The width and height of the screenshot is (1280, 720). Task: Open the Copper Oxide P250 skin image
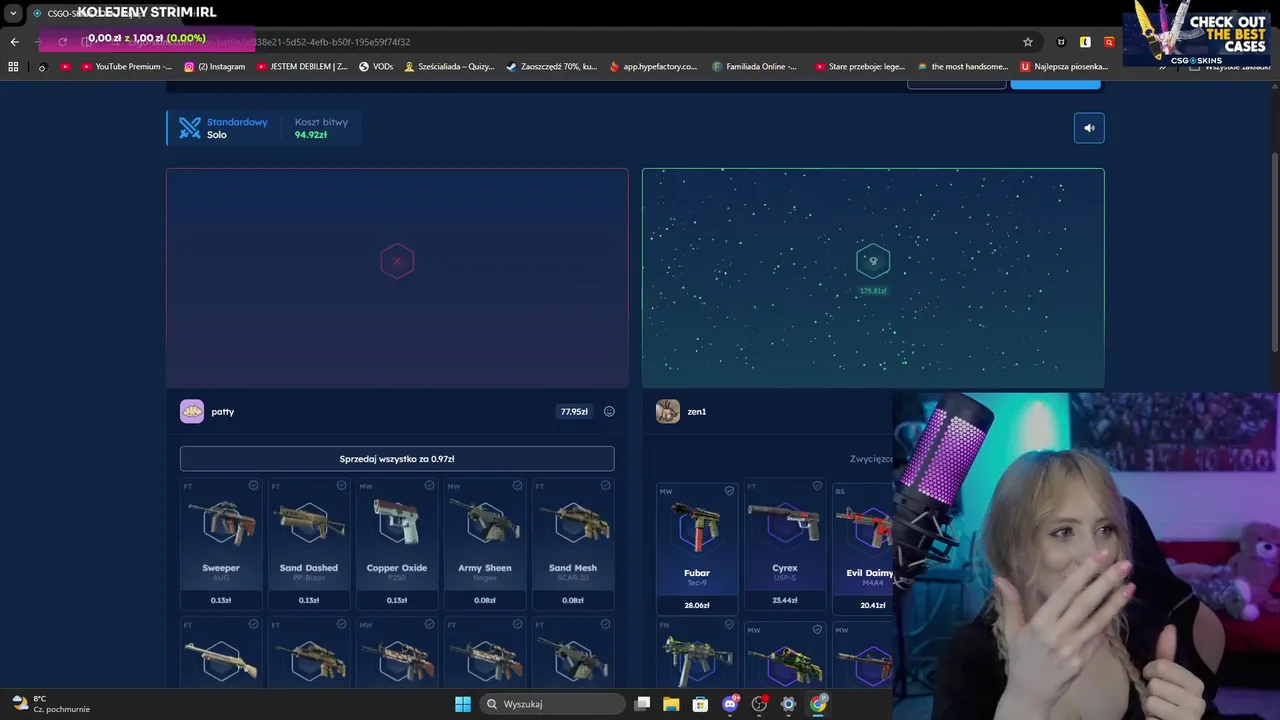[x=397, y=523]
